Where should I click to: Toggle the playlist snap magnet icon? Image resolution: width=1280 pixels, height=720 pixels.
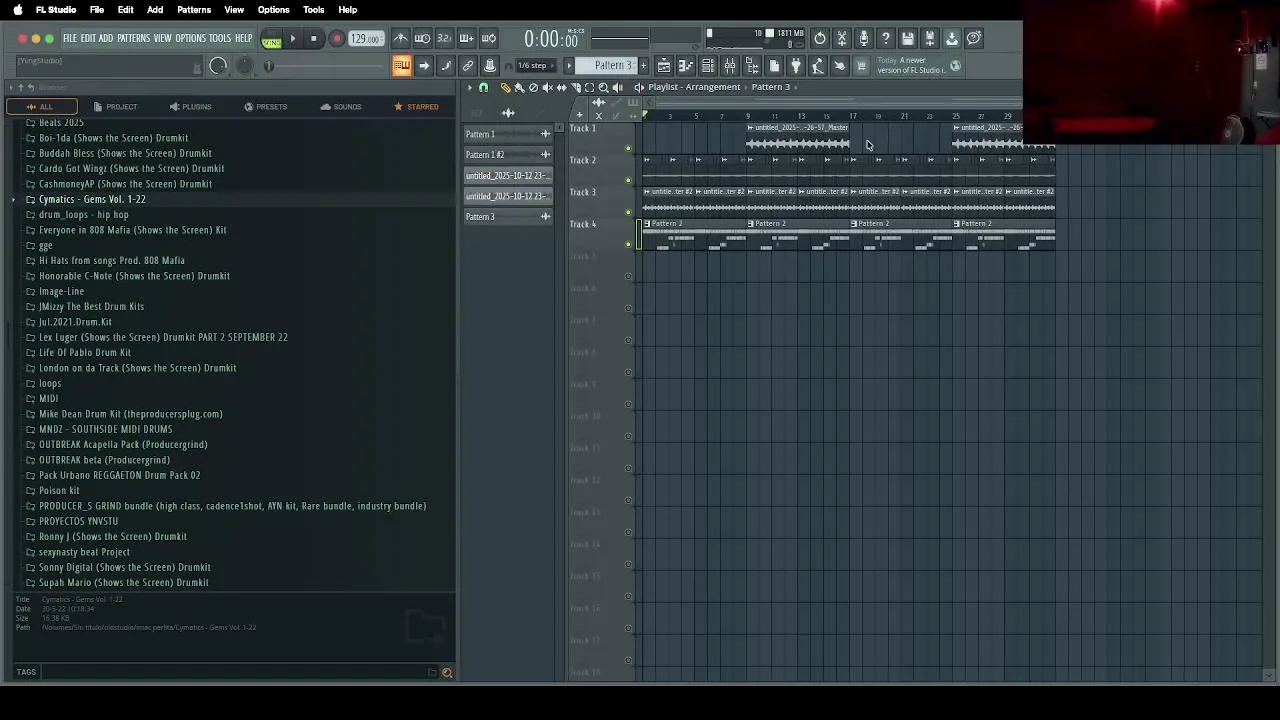[x=484, y=87]
